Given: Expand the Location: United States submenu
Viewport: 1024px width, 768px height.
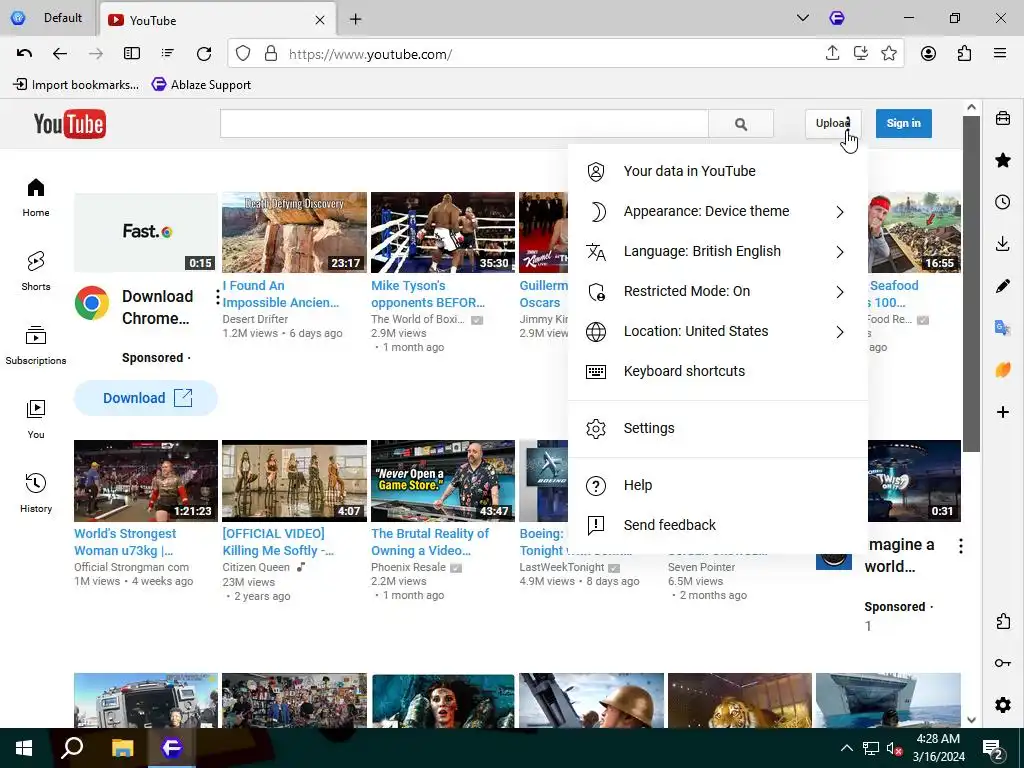Looking at the screenshot, I should point(718,331).
